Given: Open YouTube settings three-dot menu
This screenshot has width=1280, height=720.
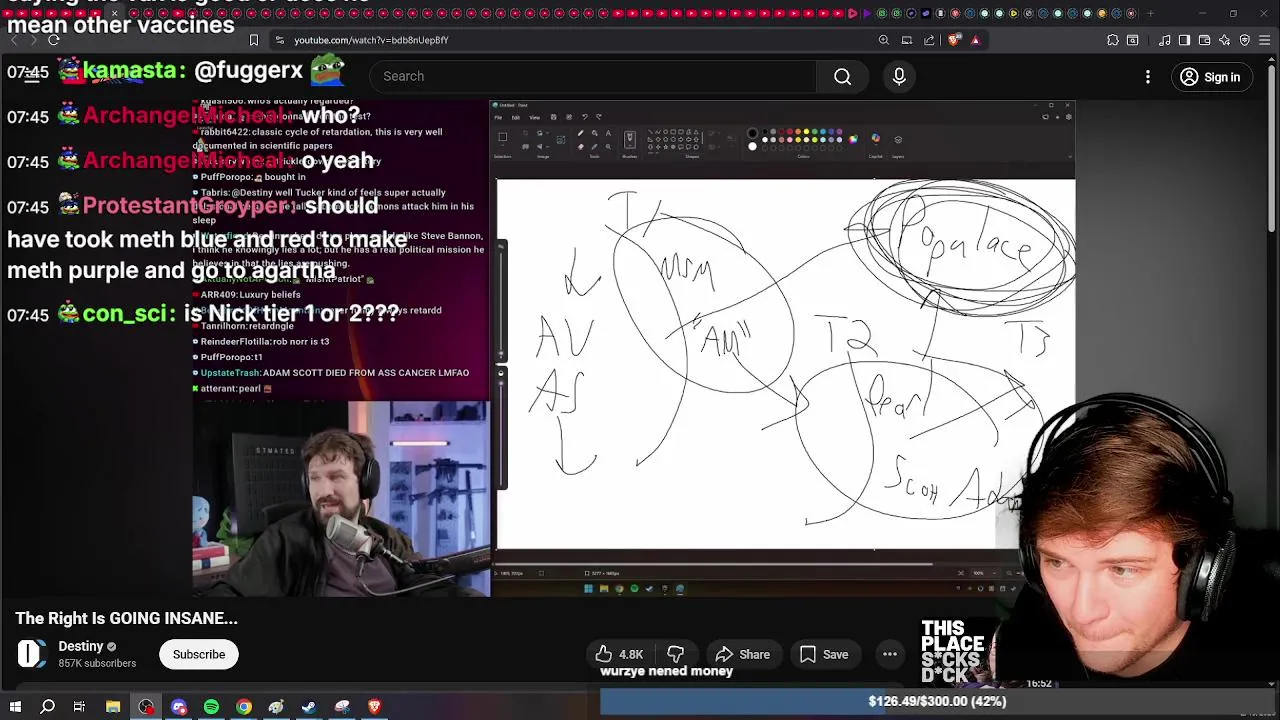Looking at the screenshot, I should pos(1147,77).
